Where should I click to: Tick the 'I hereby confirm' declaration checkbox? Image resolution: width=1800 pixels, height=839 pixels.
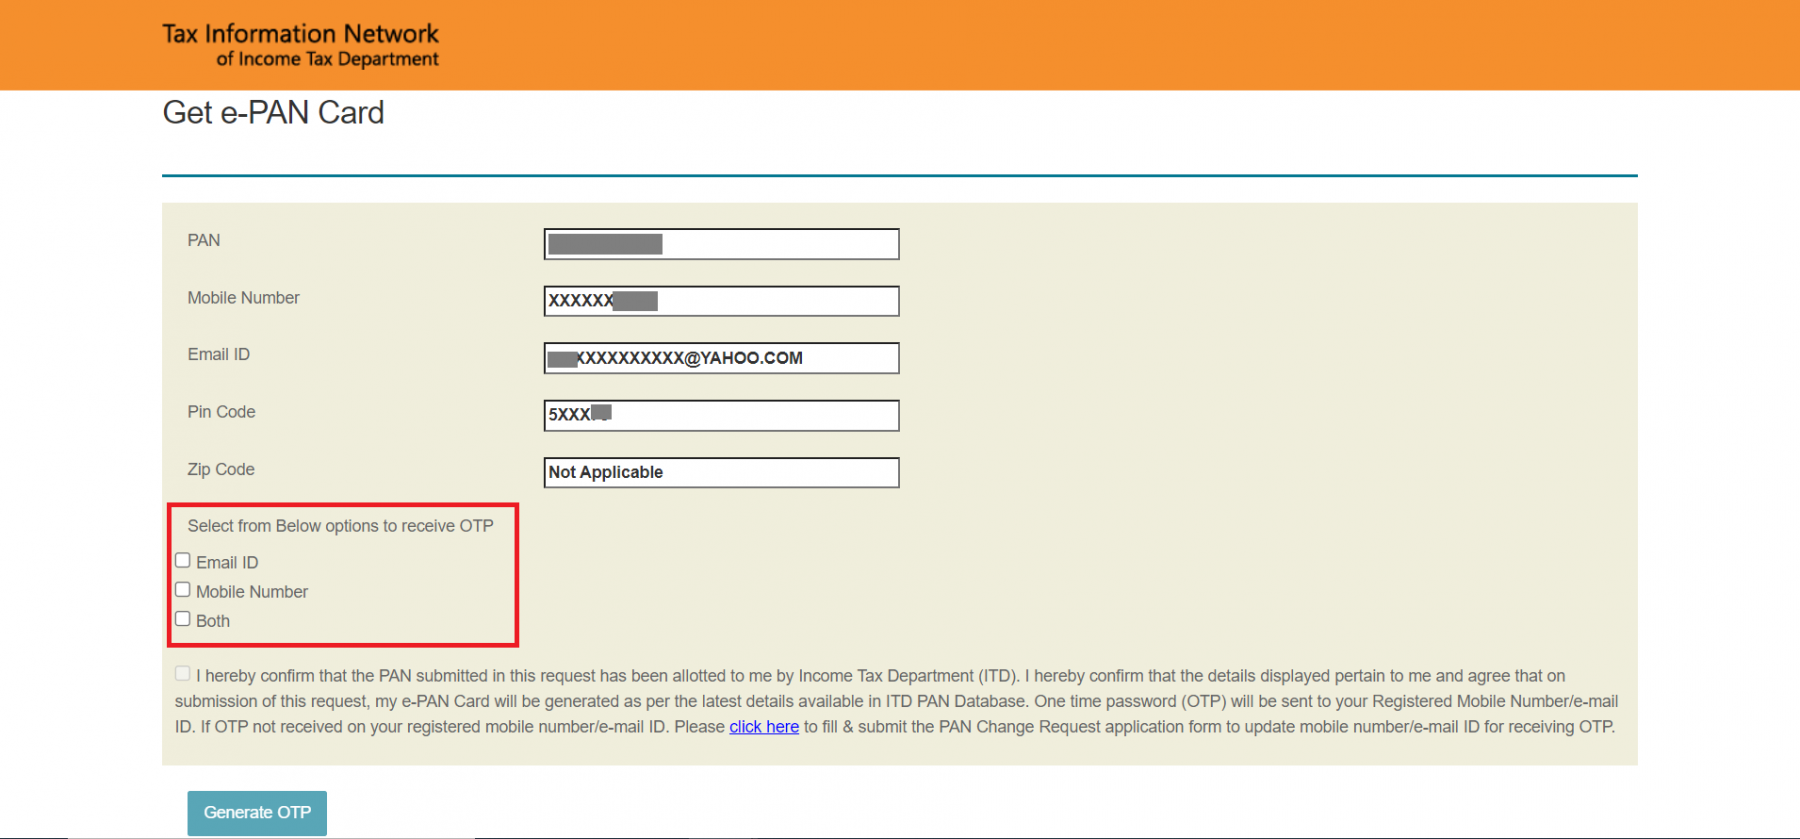pyautogui.click(x=183, y=674)
